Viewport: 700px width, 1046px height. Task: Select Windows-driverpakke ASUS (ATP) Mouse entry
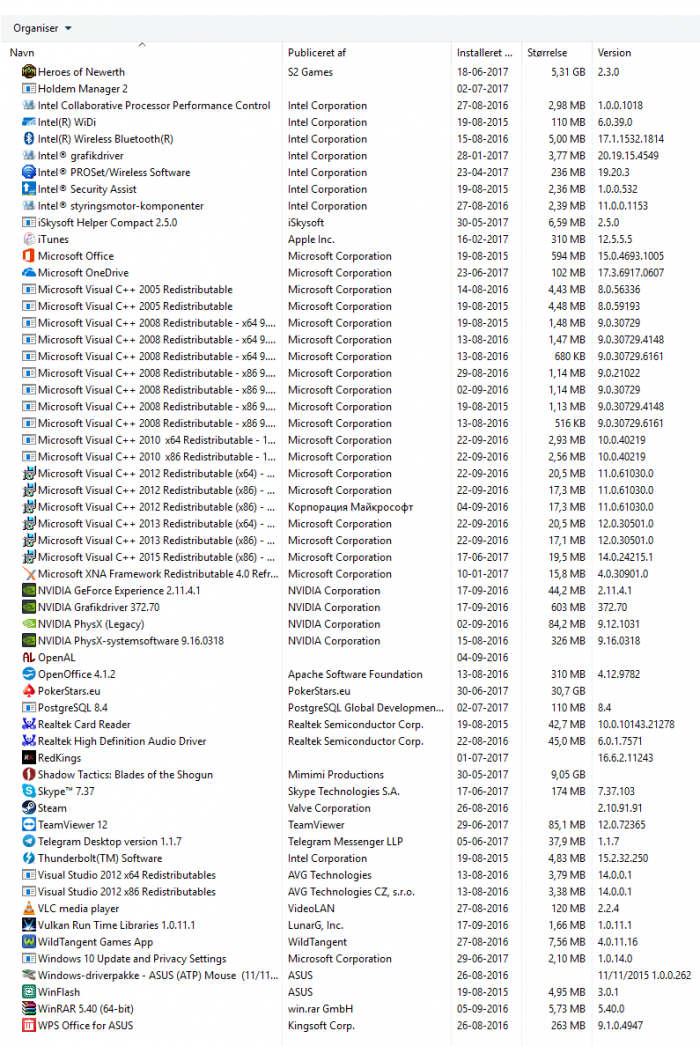pyautogui.click(x=158, y=975)
